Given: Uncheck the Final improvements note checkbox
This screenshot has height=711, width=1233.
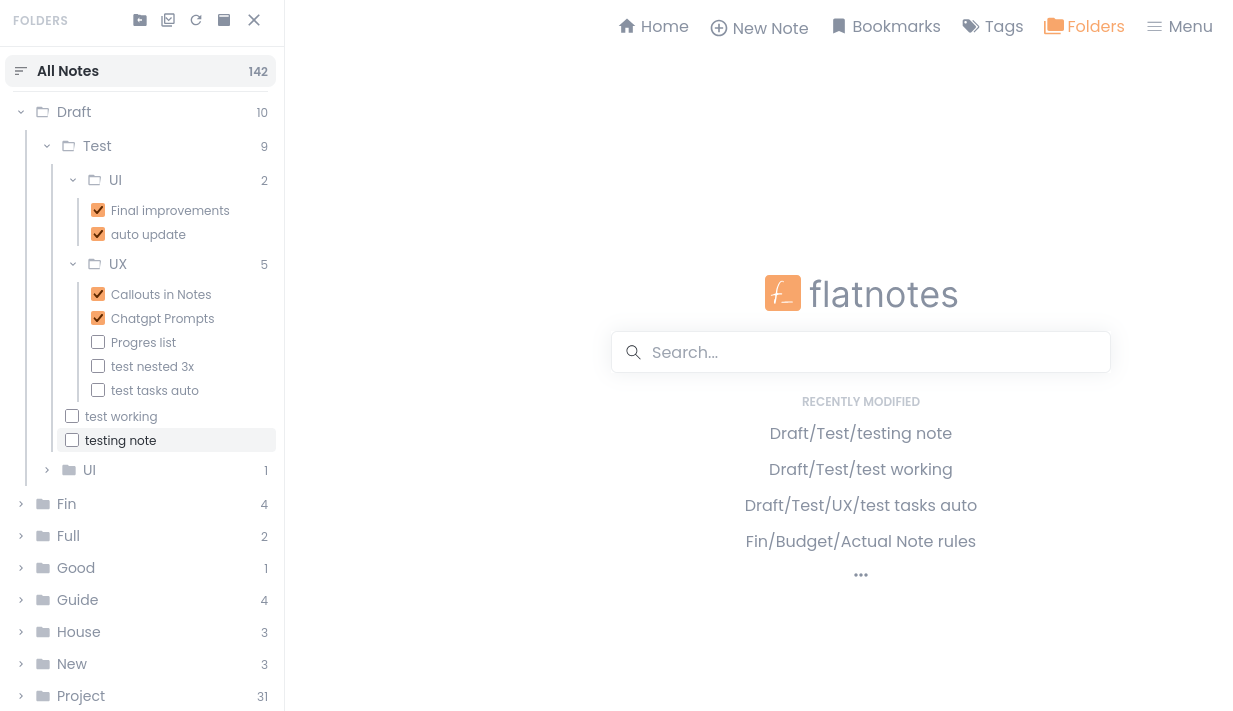Looking at the screenshot, I should [98, 210].
